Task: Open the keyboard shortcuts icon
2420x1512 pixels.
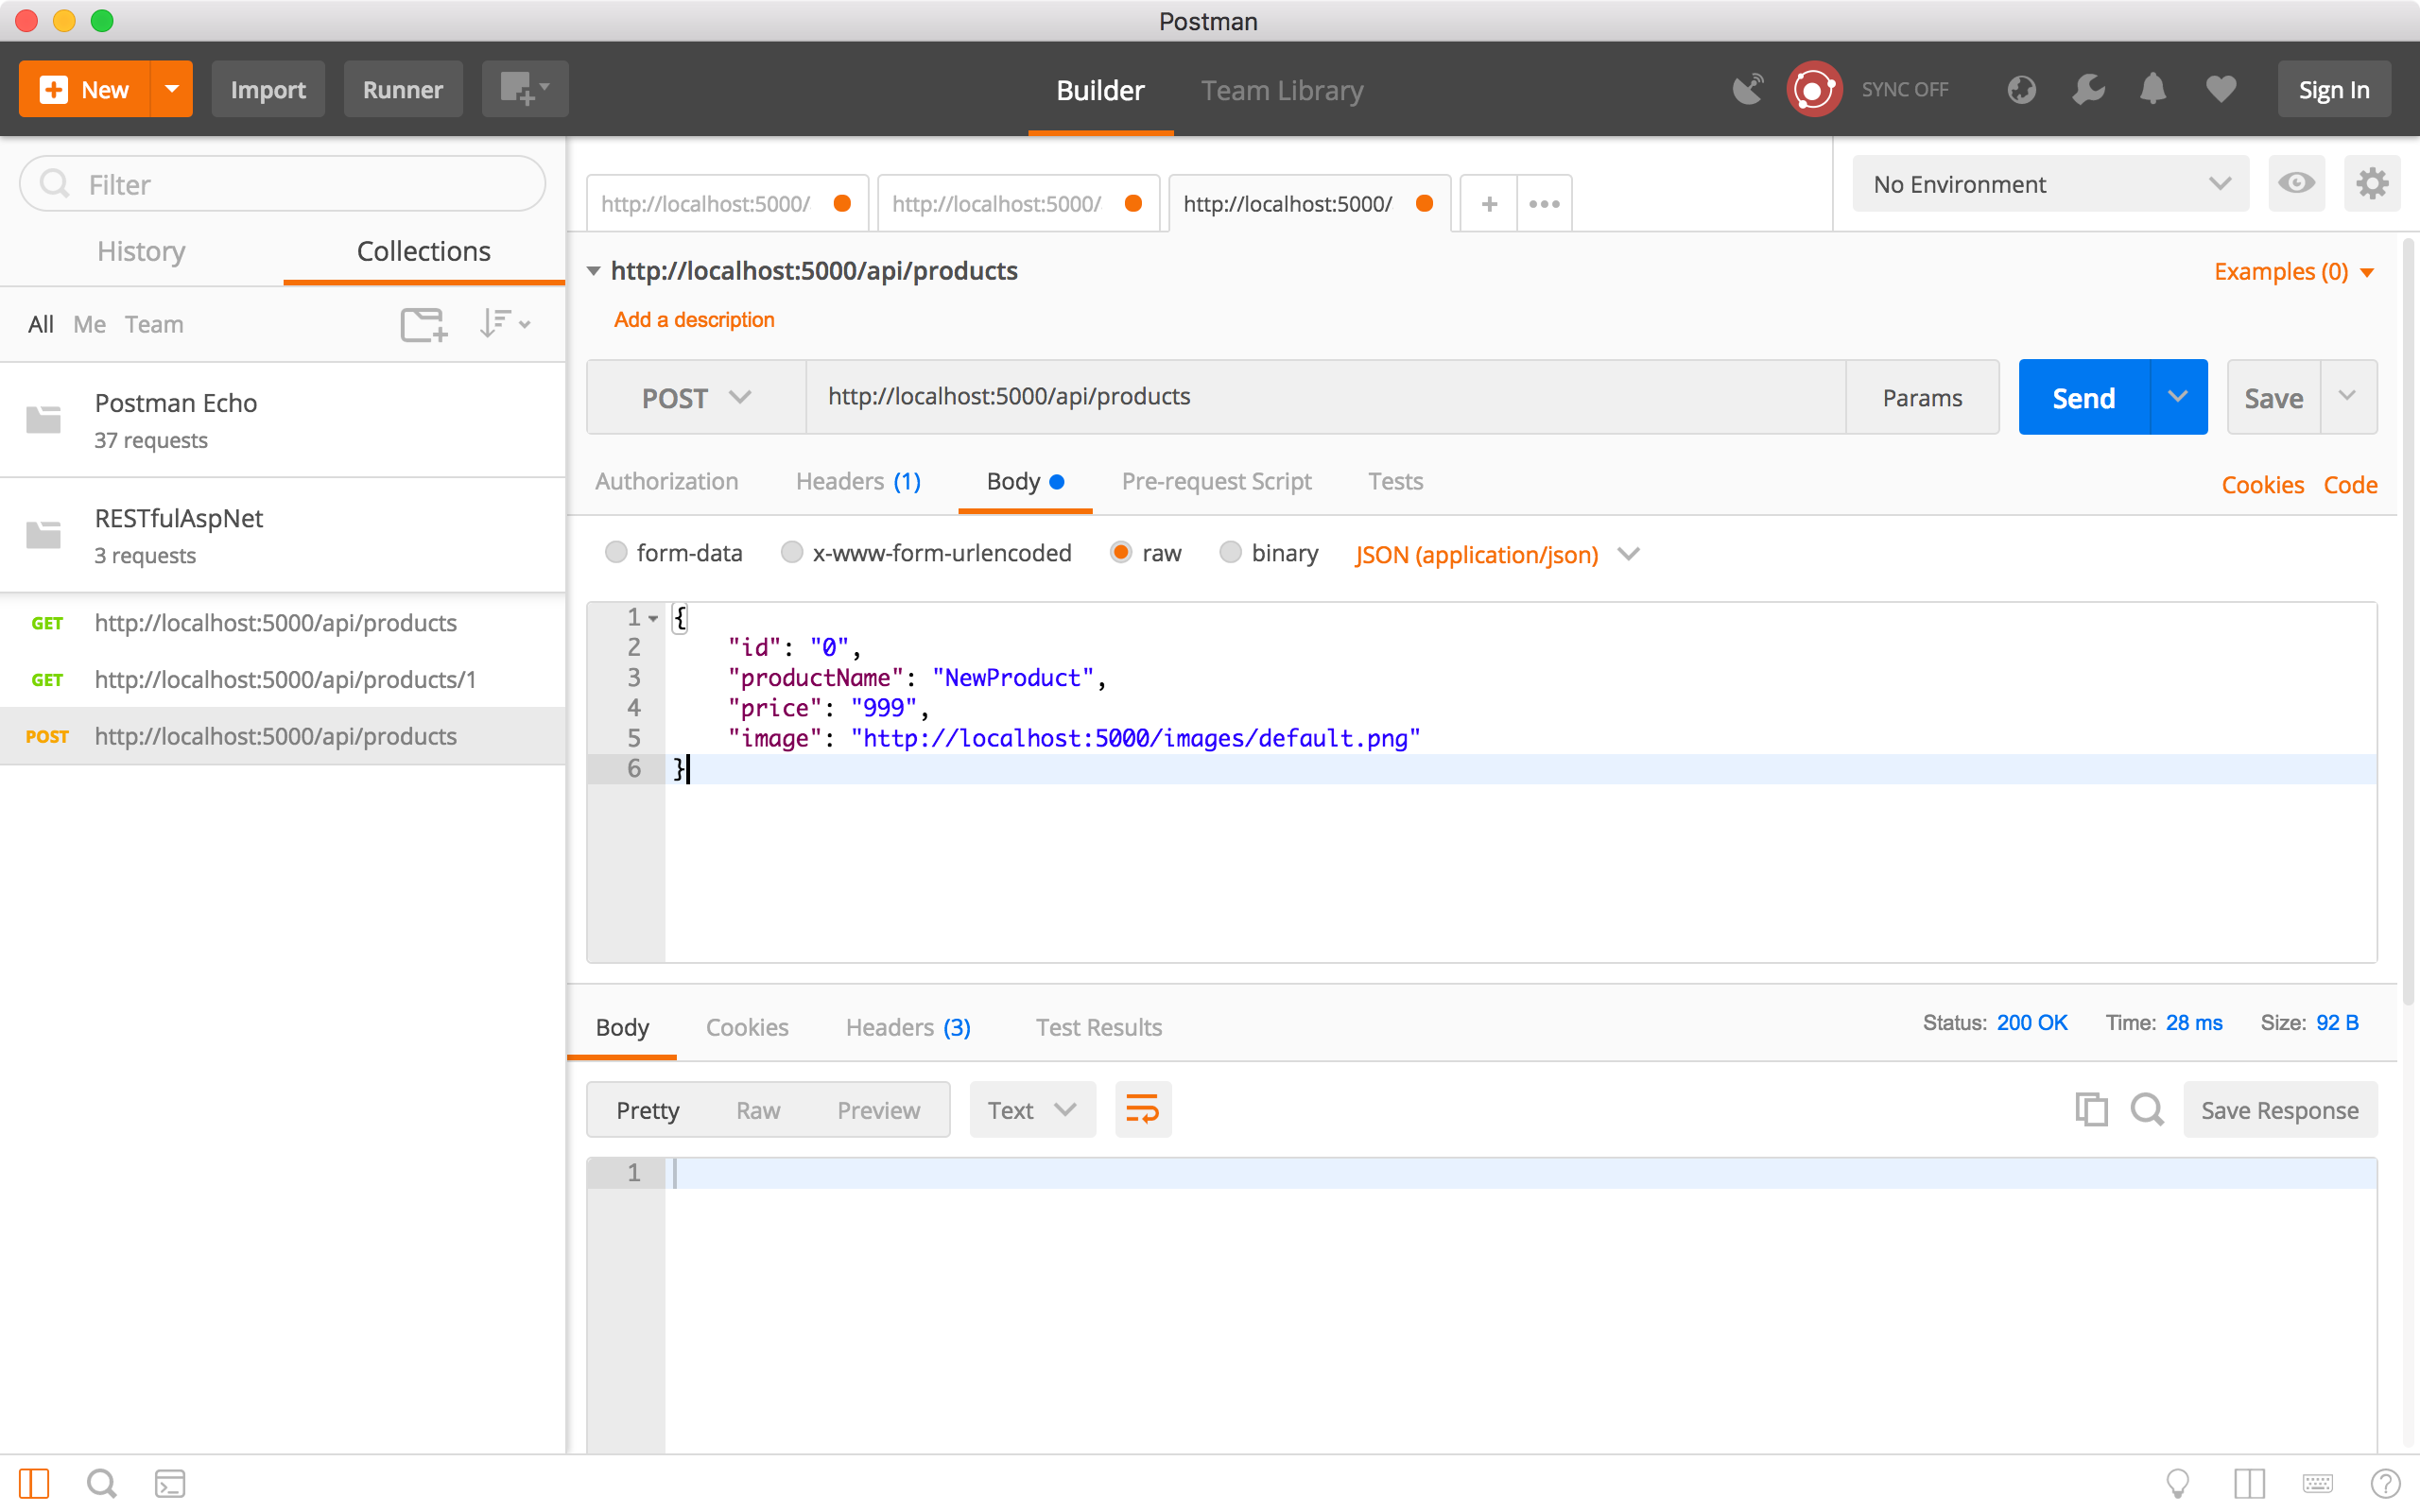Action: coord(2317,1483)
